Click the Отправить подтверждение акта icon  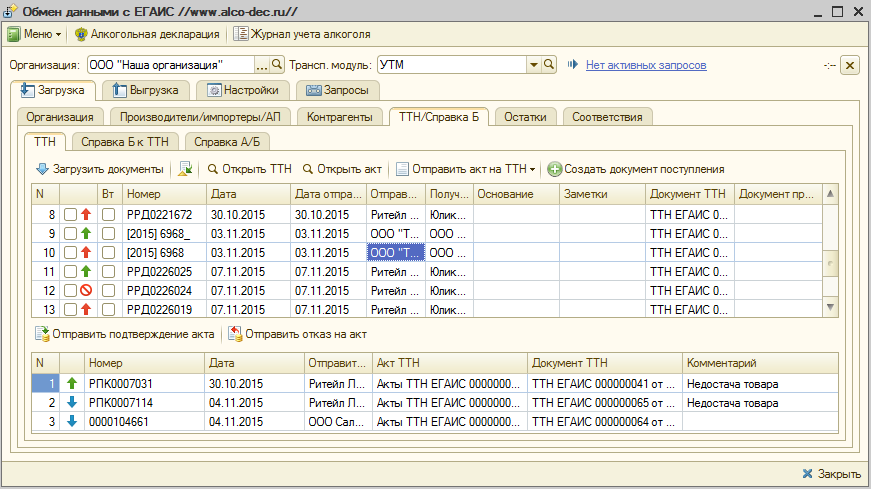(x=42, y=334)
